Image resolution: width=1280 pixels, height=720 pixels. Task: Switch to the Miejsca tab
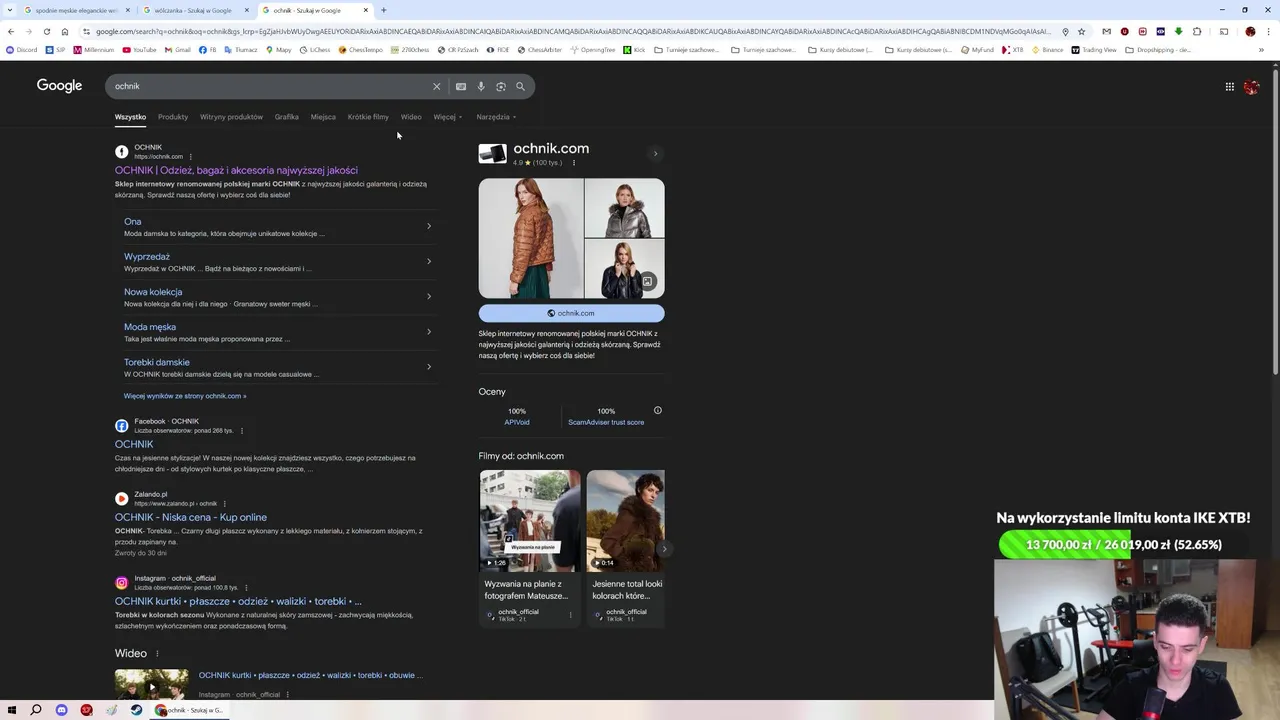[323, 117]
